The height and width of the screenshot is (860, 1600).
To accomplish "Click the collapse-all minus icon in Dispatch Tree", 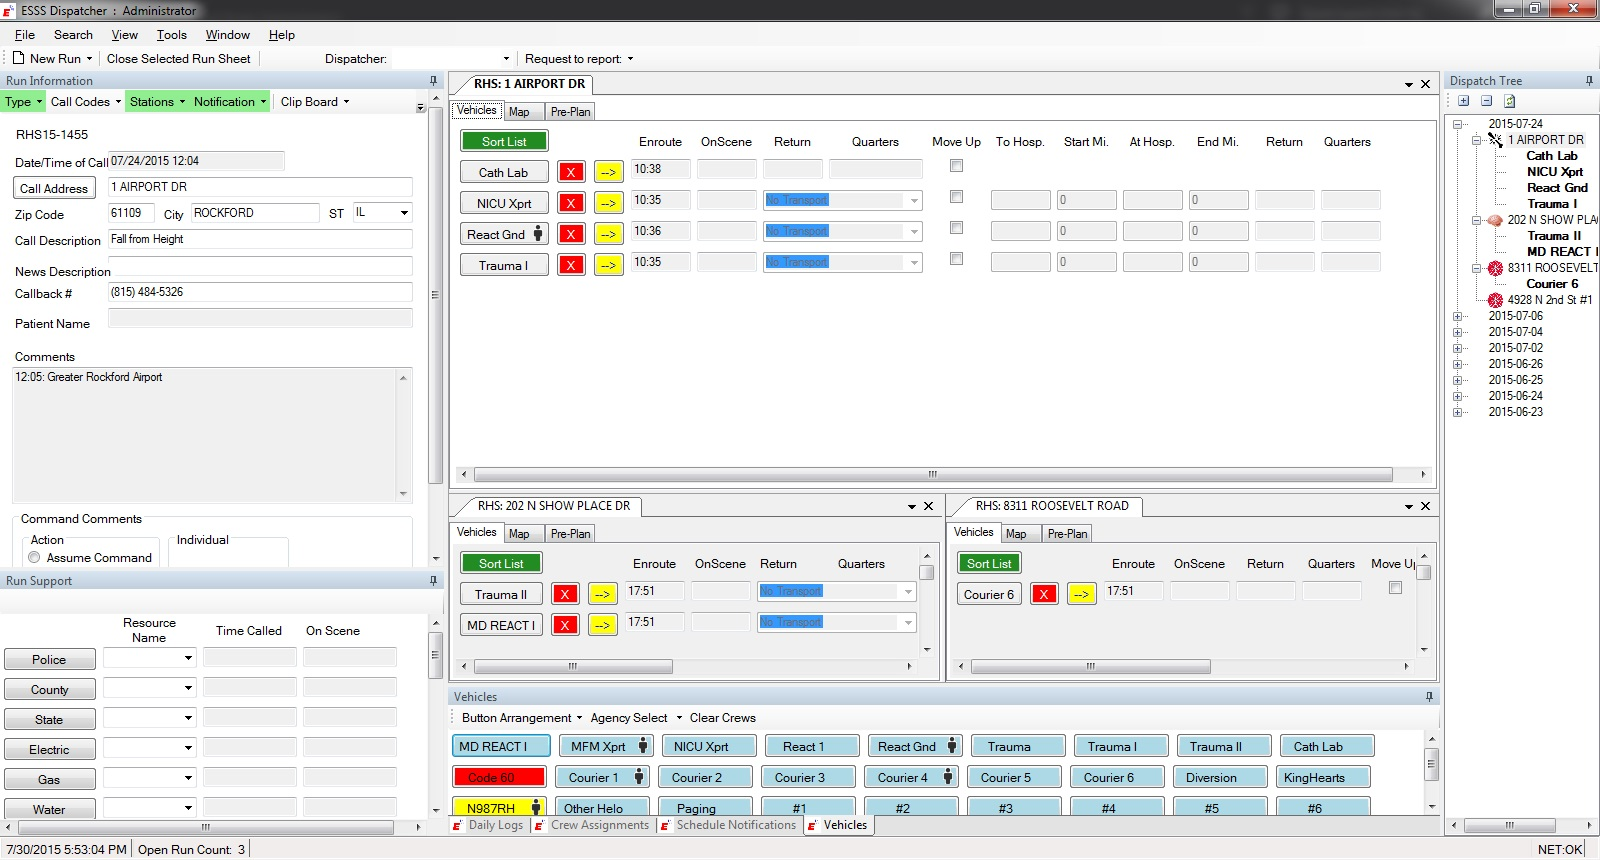I will 1486,101.
